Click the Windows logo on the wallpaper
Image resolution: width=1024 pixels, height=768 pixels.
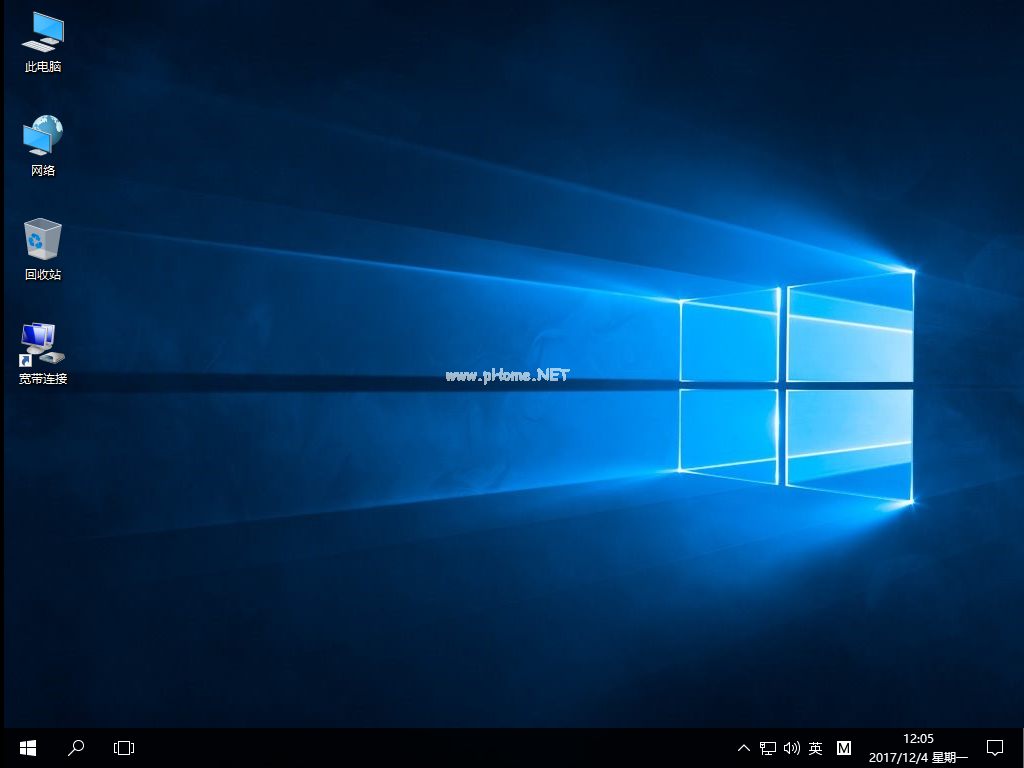(x=796, y=385)
